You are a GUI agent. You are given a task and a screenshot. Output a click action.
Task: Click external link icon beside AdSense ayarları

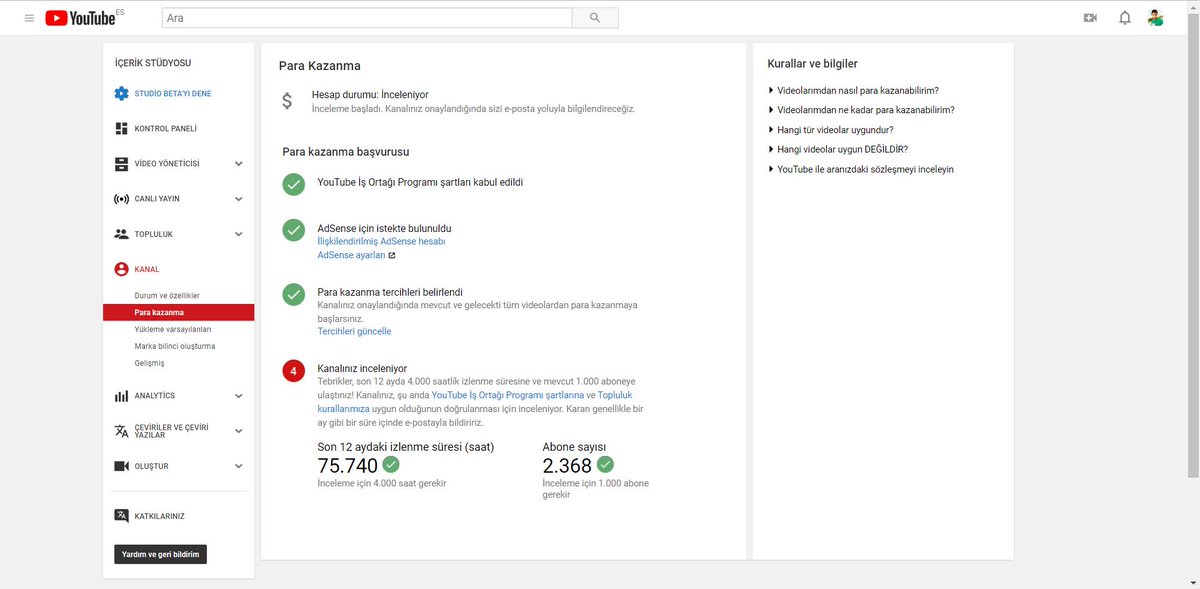coord(392,256)
